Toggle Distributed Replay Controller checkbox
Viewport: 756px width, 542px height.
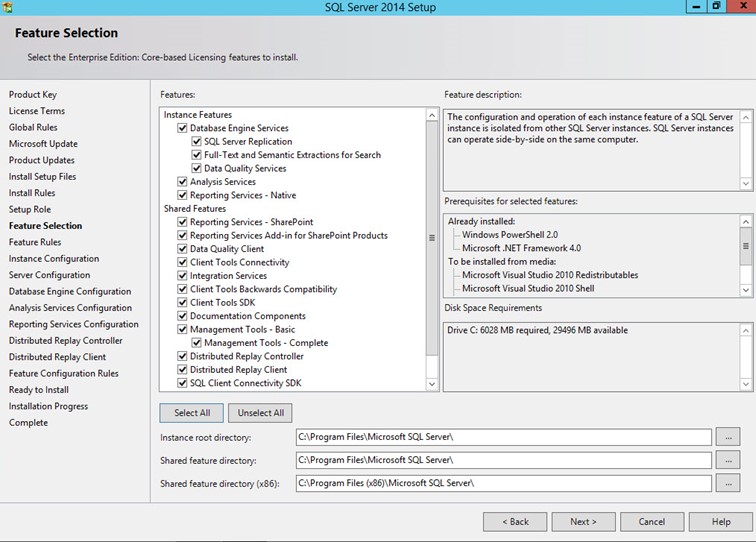pos(182,356)
